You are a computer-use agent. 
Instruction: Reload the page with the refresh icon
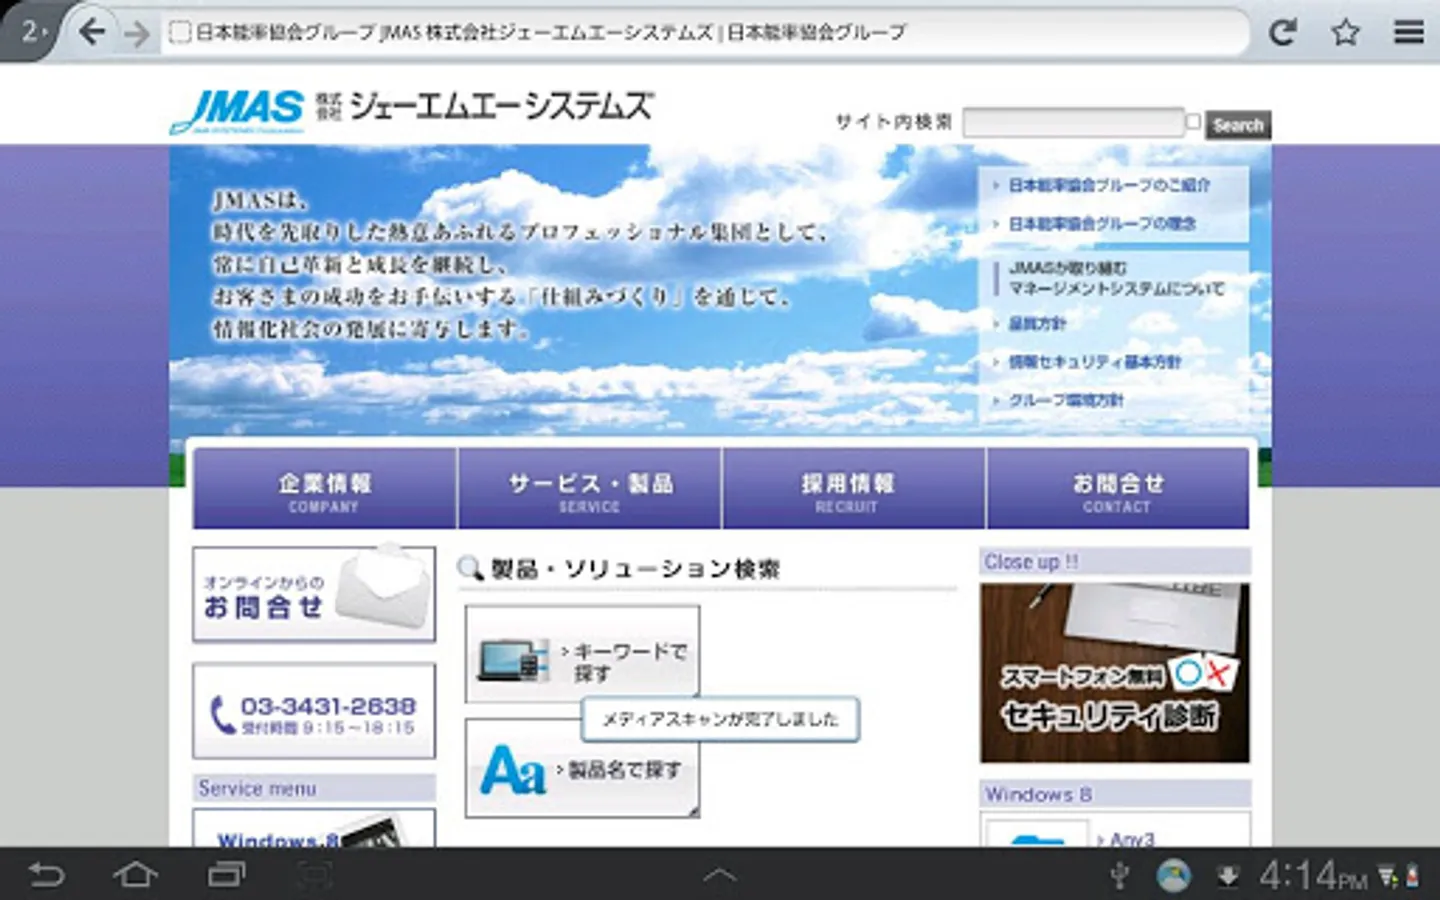[1282, 33]
